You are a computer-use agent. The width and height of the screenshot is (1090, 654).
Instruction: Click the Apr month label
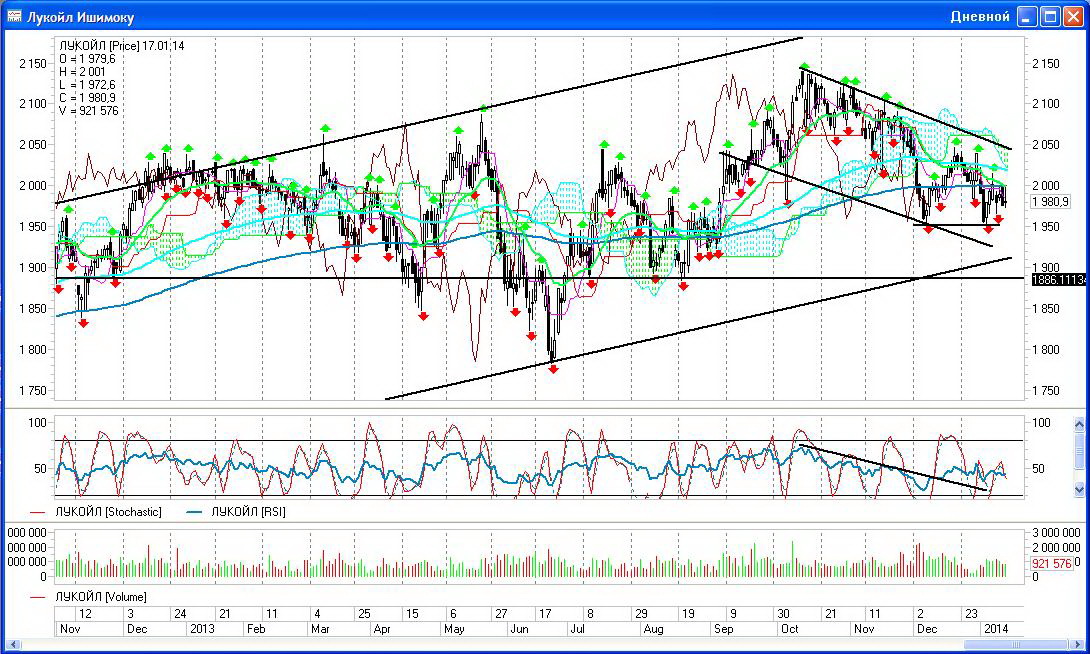[382, 629]
